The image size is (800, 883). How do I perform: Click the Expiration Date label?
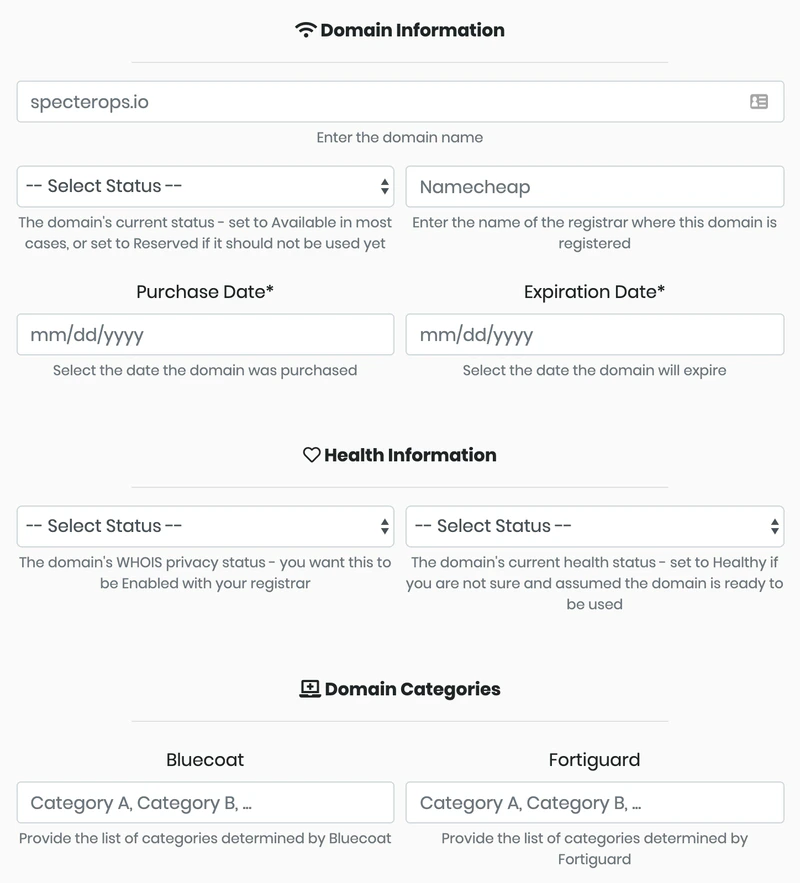click(x=594, y=292)
